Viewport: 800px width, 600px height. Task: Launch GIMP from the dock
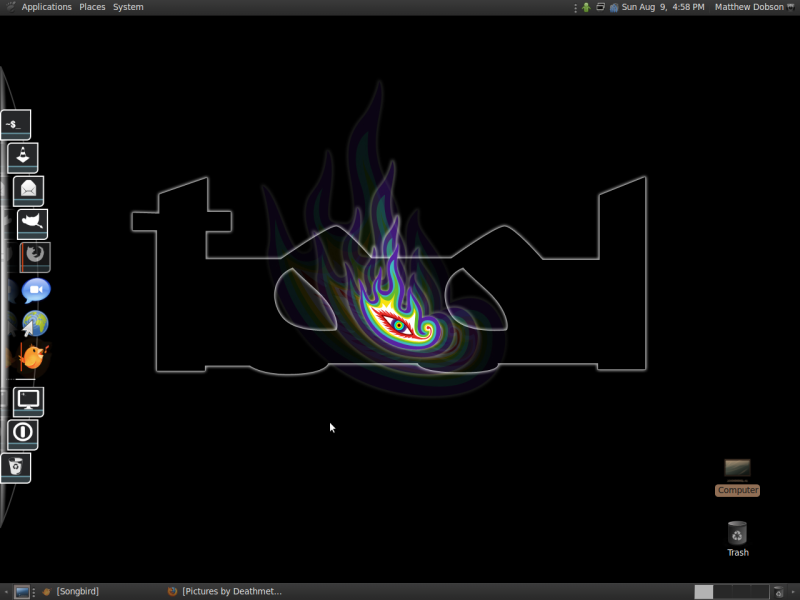[32, 224]
